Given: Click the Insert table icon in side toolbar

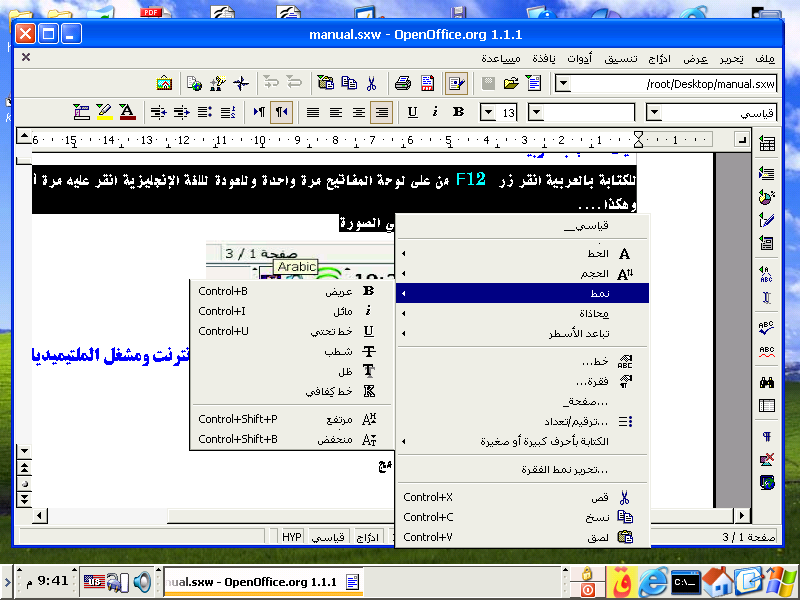Looking at the screenshot, I should 767,144.
